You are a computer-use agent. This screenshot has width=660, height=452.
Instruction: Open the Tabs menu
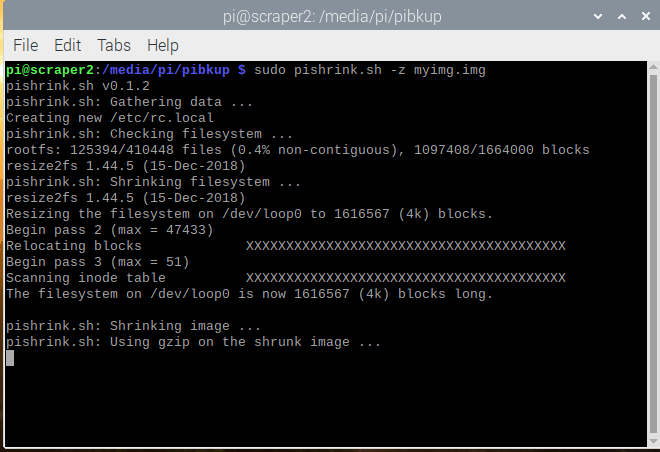(x=114, y=45)
